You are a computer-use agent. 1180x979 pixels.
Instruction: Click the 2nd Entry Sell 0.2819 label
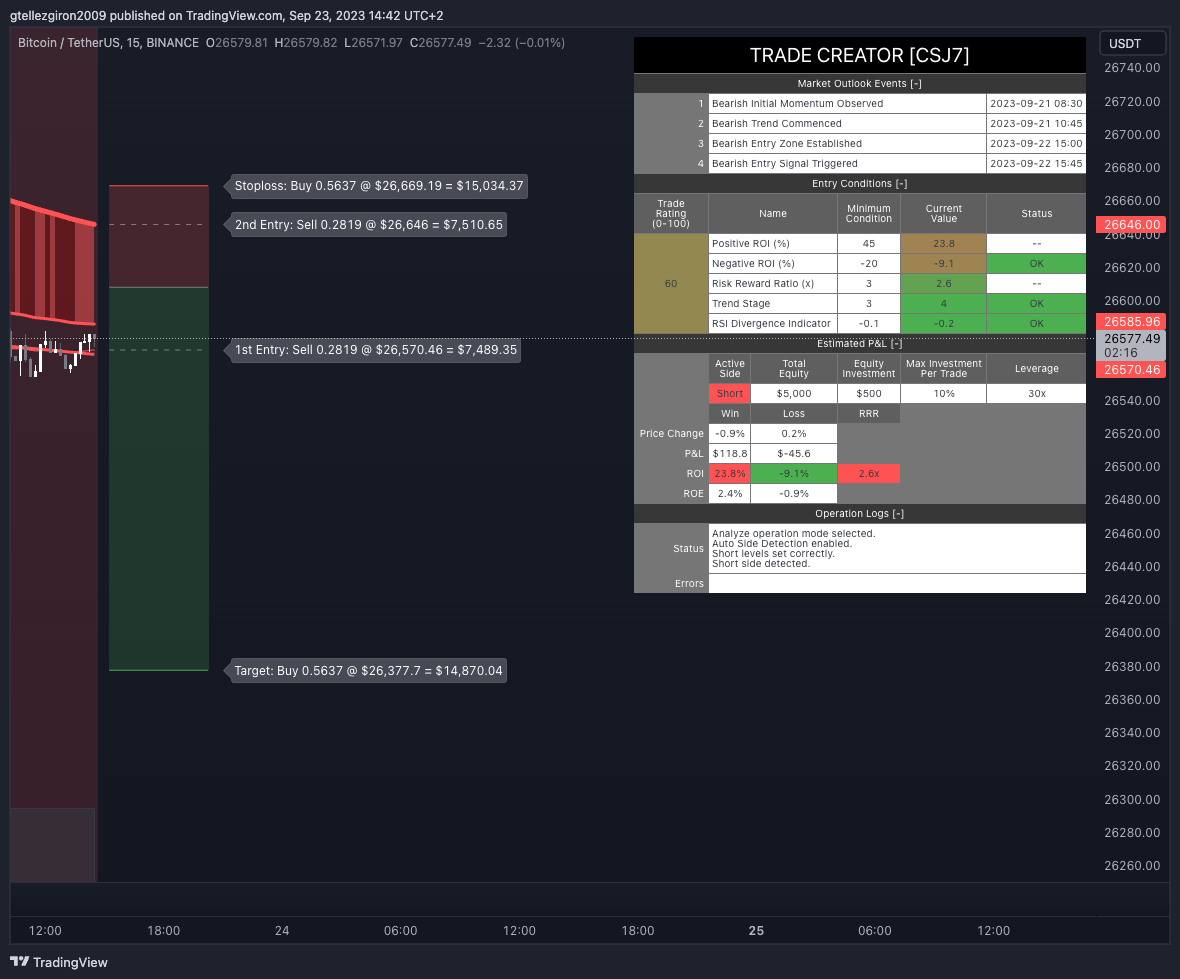[x=368, y=224]
